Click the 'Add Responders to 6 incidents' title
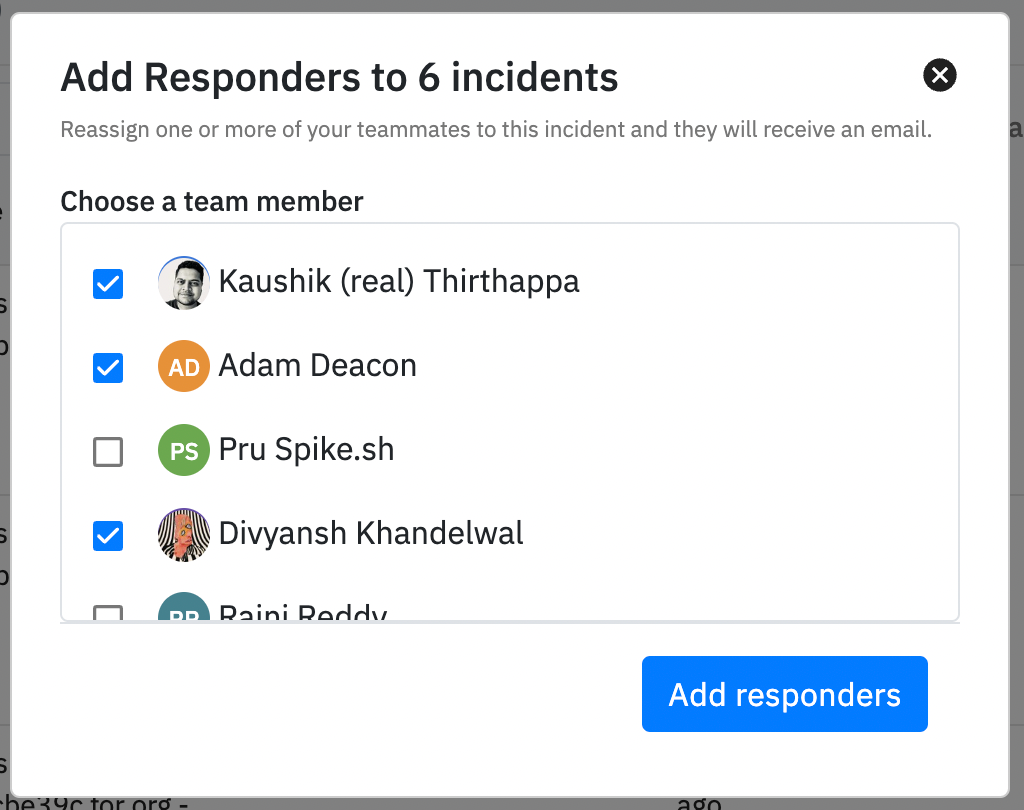The height and width of the screenshot is (810, 1024). click(x=339, y=77)
